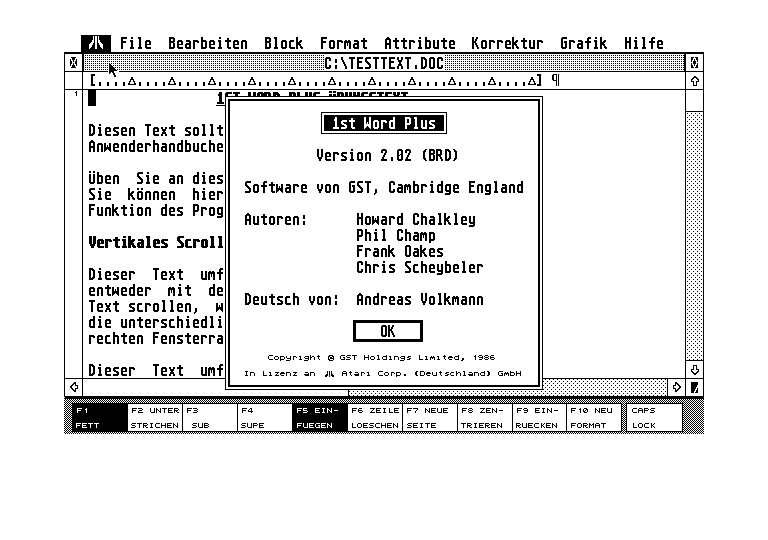Screen dimensions: 768x540
Task: Click F8 ZENTRIEREN key
Action: point(484,417)
